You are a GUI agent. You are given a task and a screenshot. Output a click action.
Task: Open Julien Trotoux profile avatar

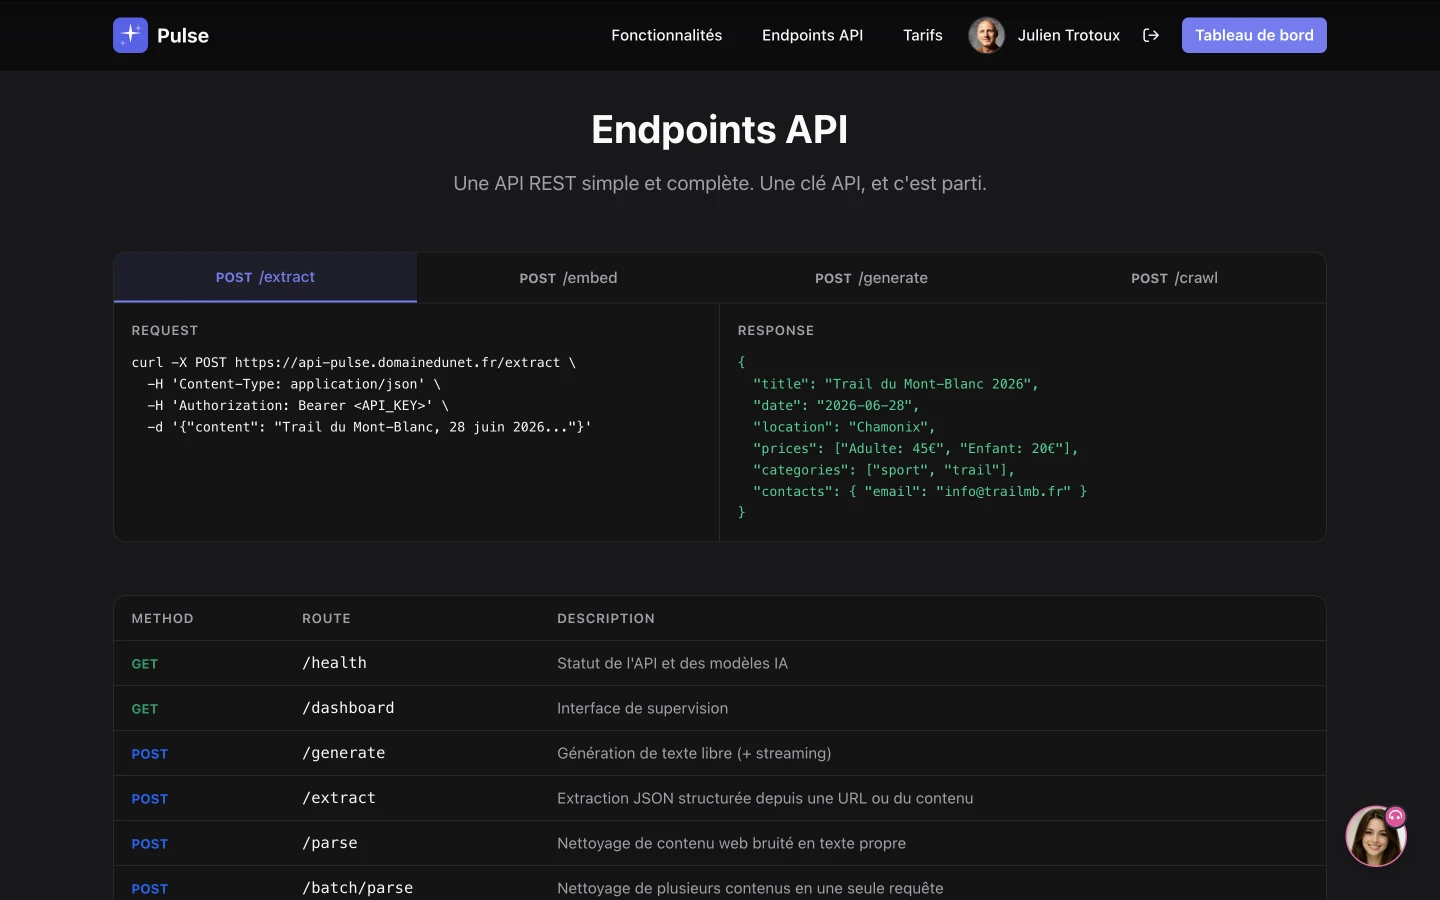pos(986,35)
